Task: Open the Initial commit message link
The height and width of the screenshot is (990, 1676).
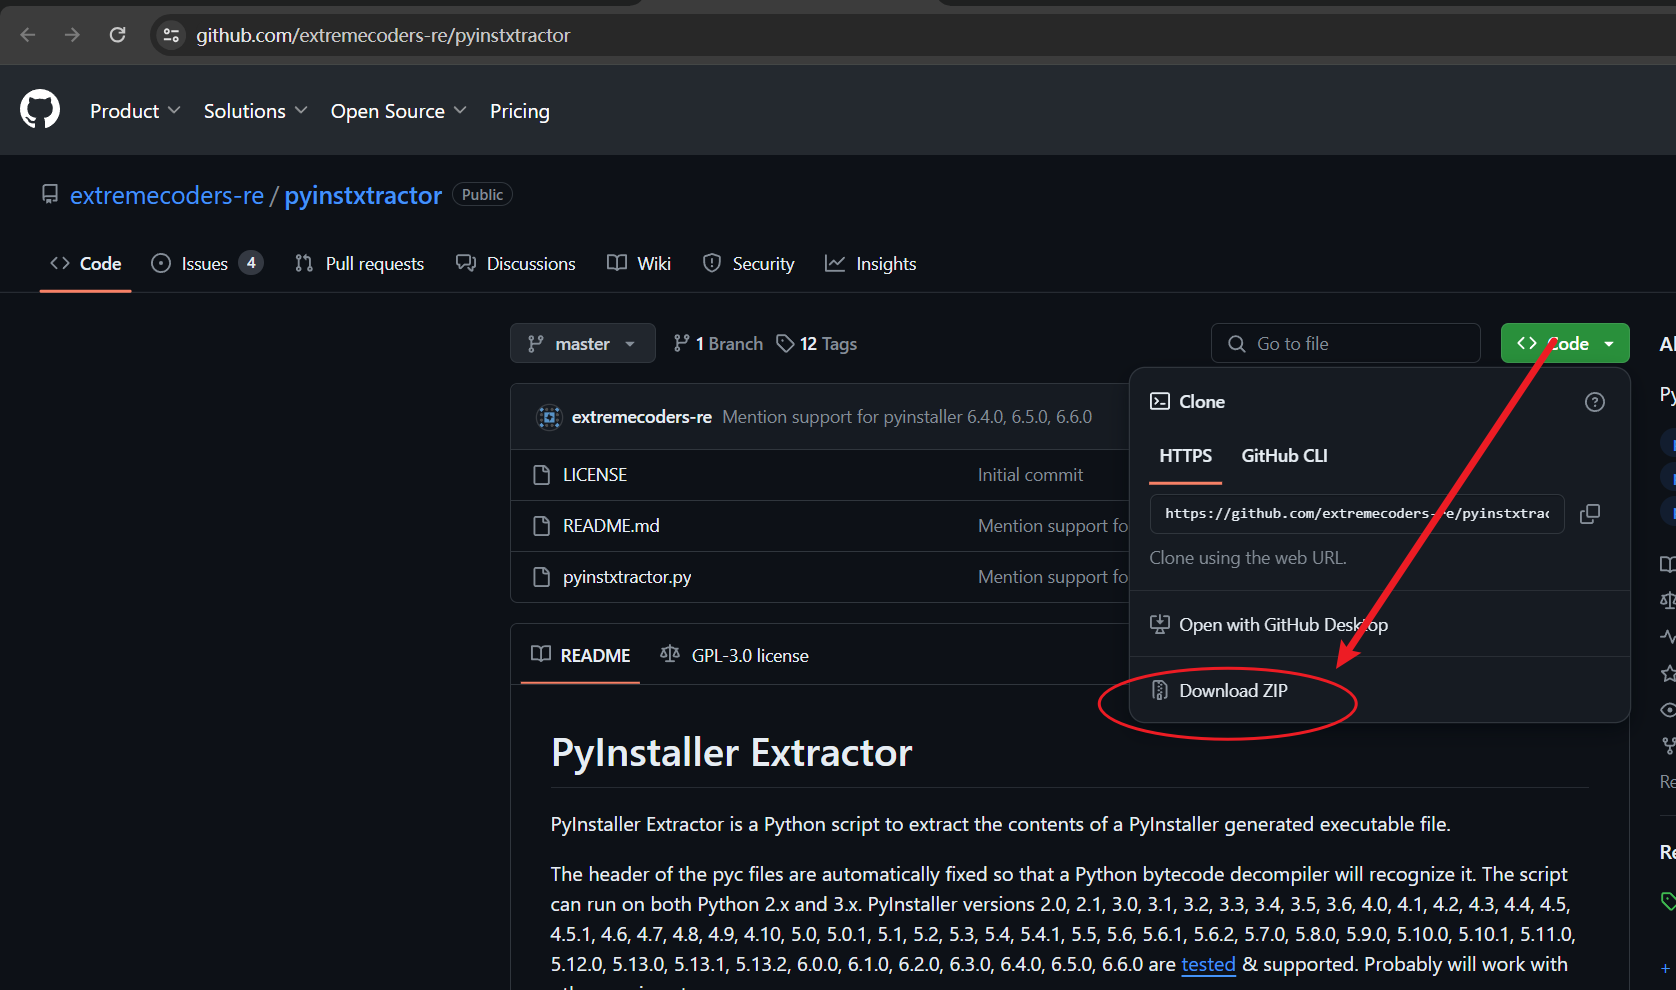Action: click(1030, 475)
